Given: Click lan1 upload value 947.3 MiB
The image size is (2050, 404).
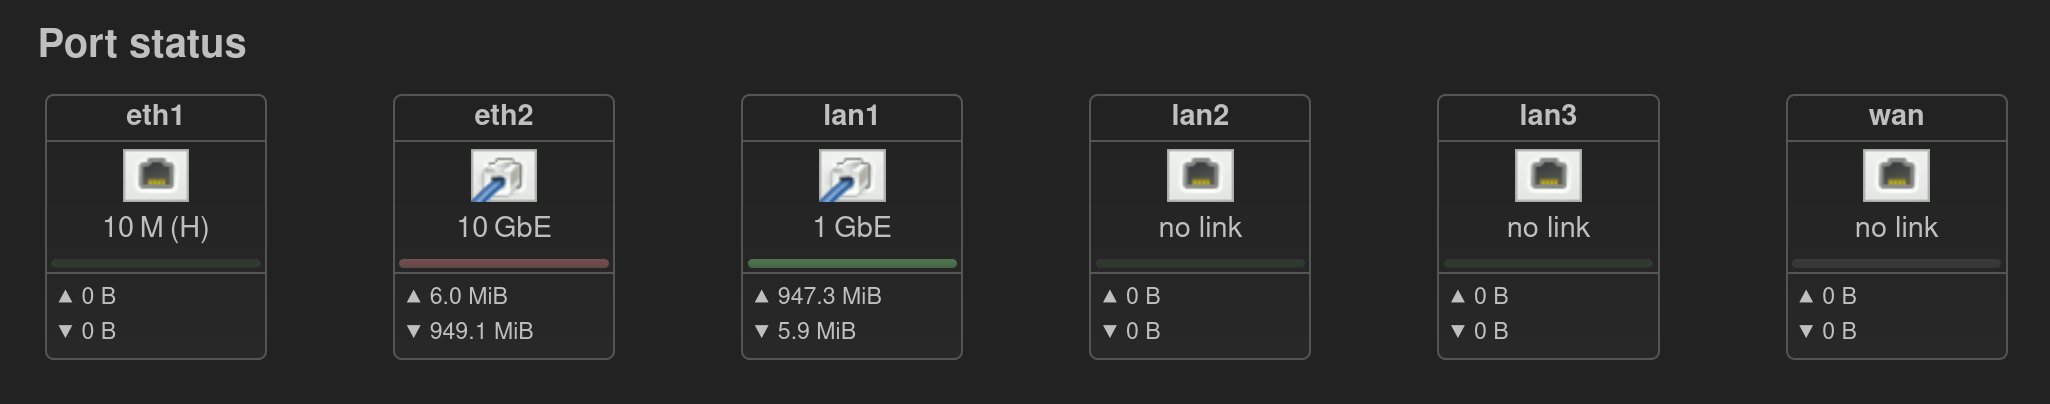Looking at the screenshot, I should tap(829, 296).
